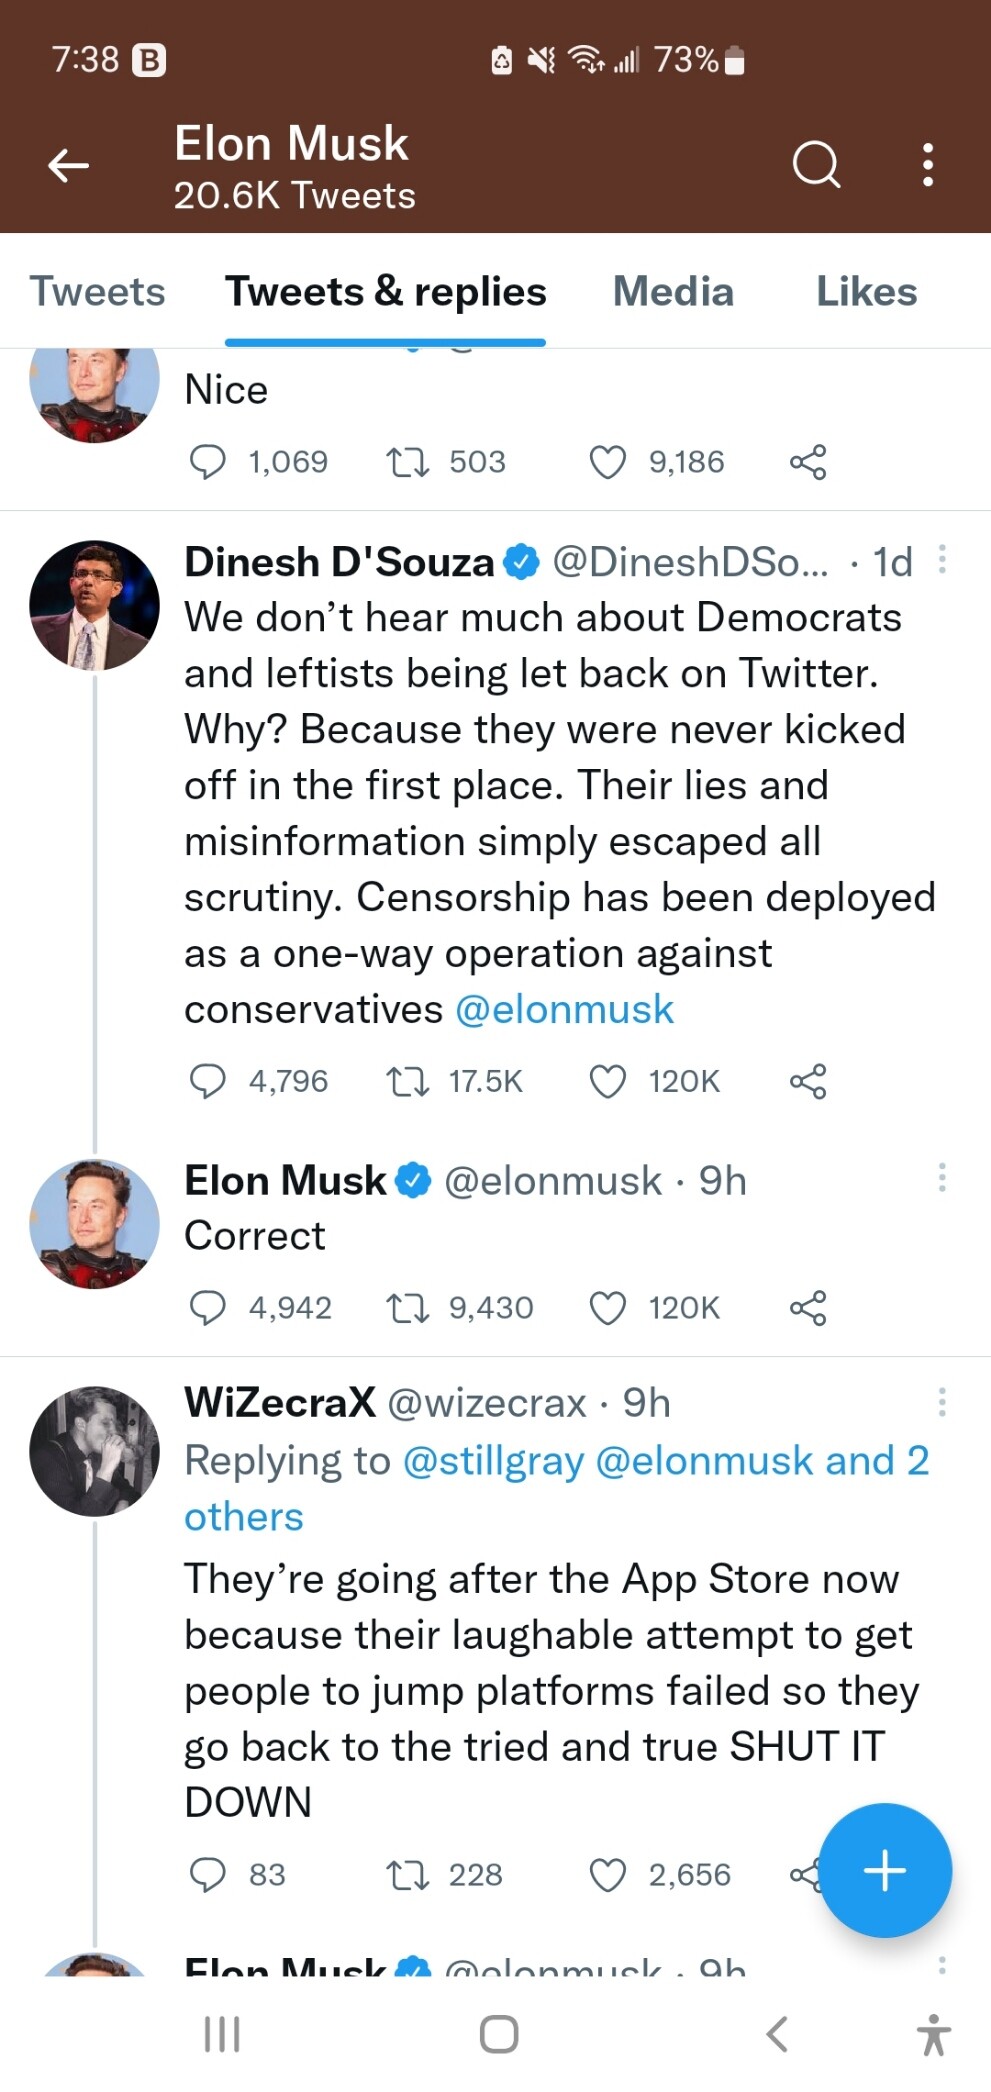Screen dimensions: 991x2092
Task: Tap the Android recent apps button
Action: pos(222,2034)
